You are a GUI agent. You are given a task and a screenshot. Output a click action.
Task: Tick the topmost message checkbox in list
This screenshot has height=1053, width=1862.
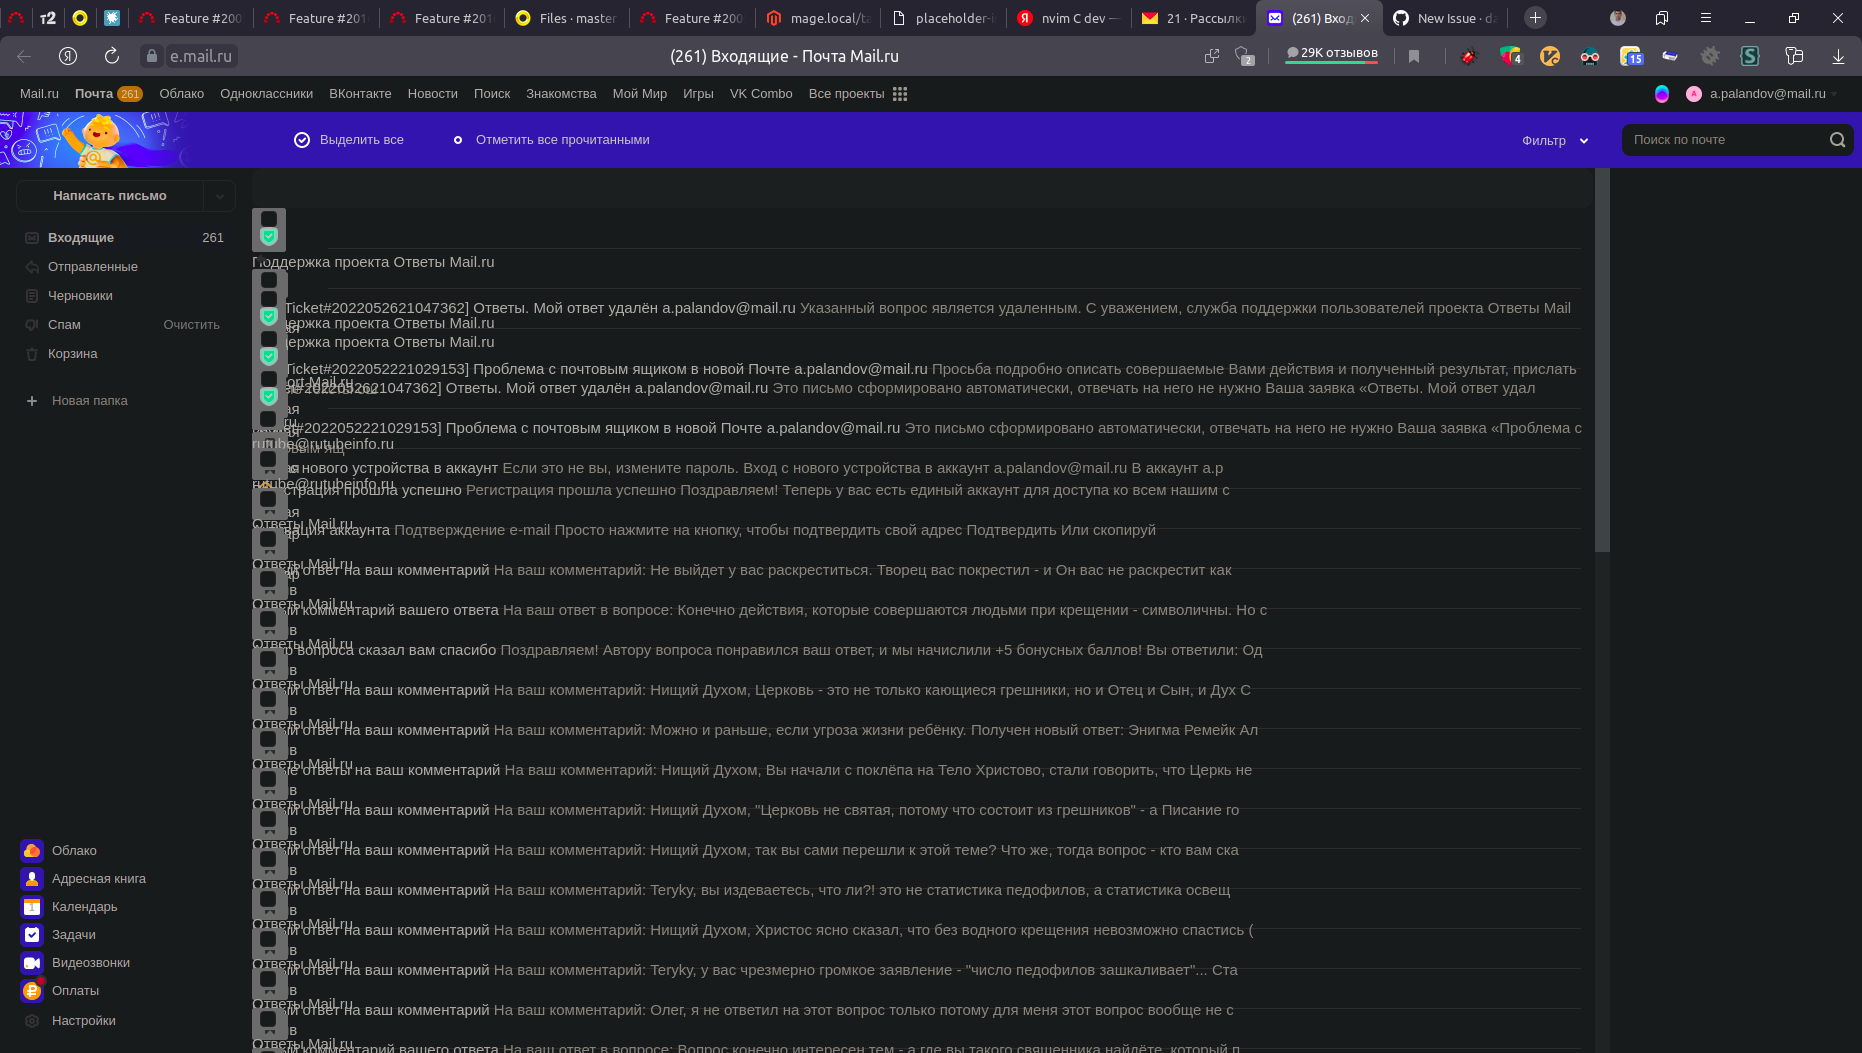269,219
